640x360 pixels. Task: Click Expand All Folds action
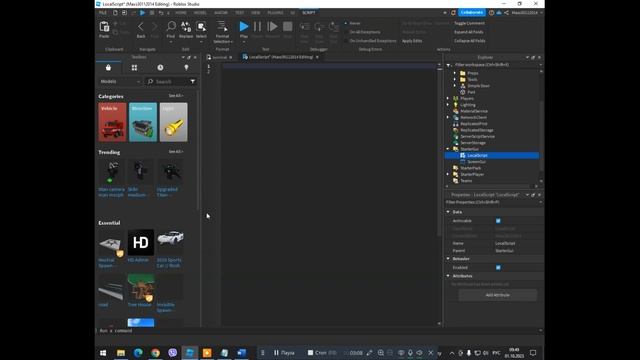[469, 32]
